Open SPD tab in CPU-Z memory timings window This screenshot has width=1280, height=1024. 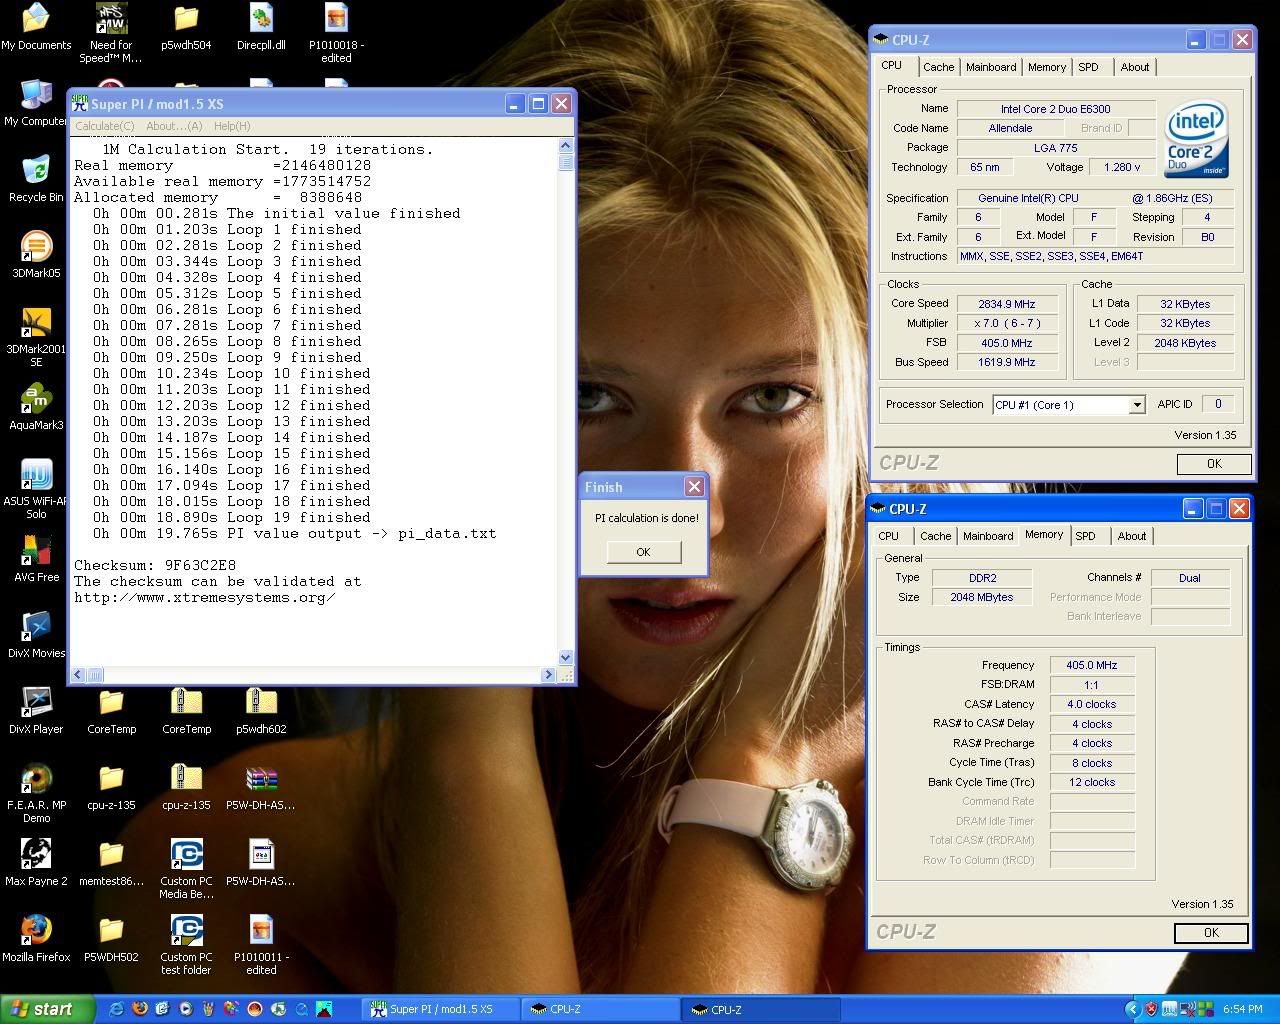(x=1086, y=536)
